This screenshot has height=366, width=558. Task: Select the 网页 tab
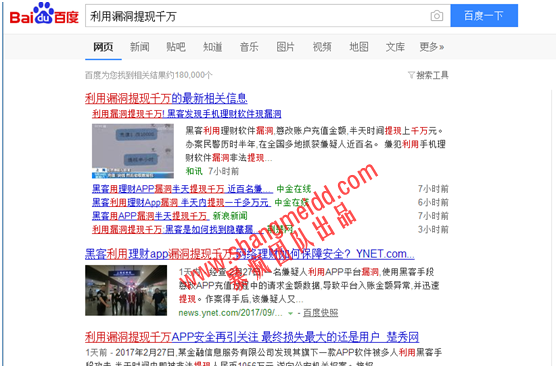(103, 47)
